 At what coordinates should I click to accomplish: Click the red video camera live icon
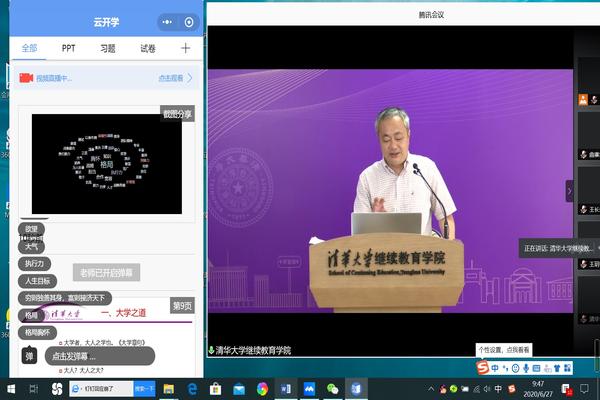tap(26, 78)
